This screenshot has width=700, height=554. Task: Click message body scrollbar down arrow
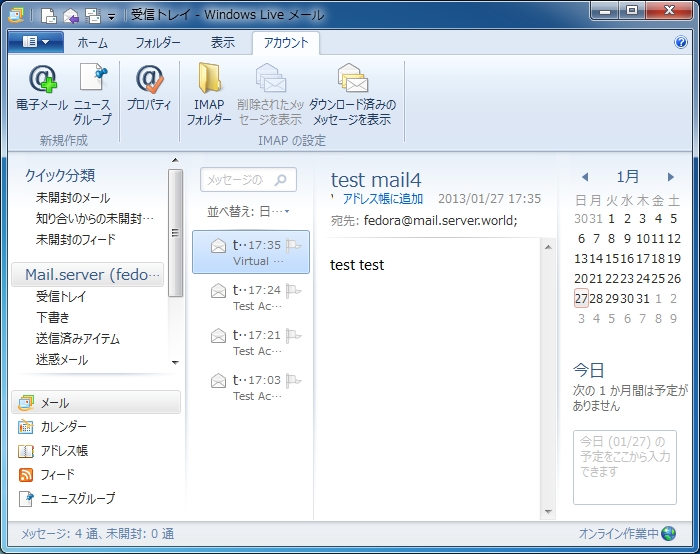548,512
